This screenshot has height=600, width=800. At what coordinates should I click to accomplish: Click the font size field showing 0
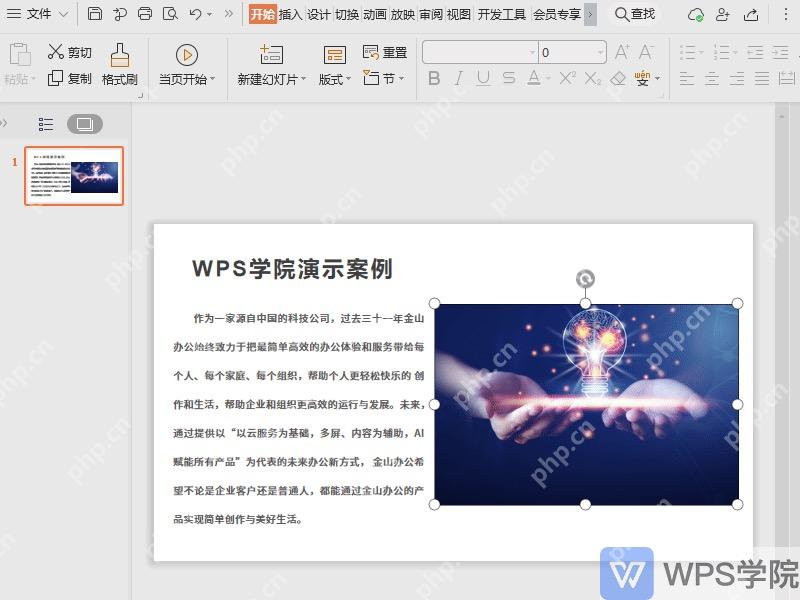pos(572,52)
